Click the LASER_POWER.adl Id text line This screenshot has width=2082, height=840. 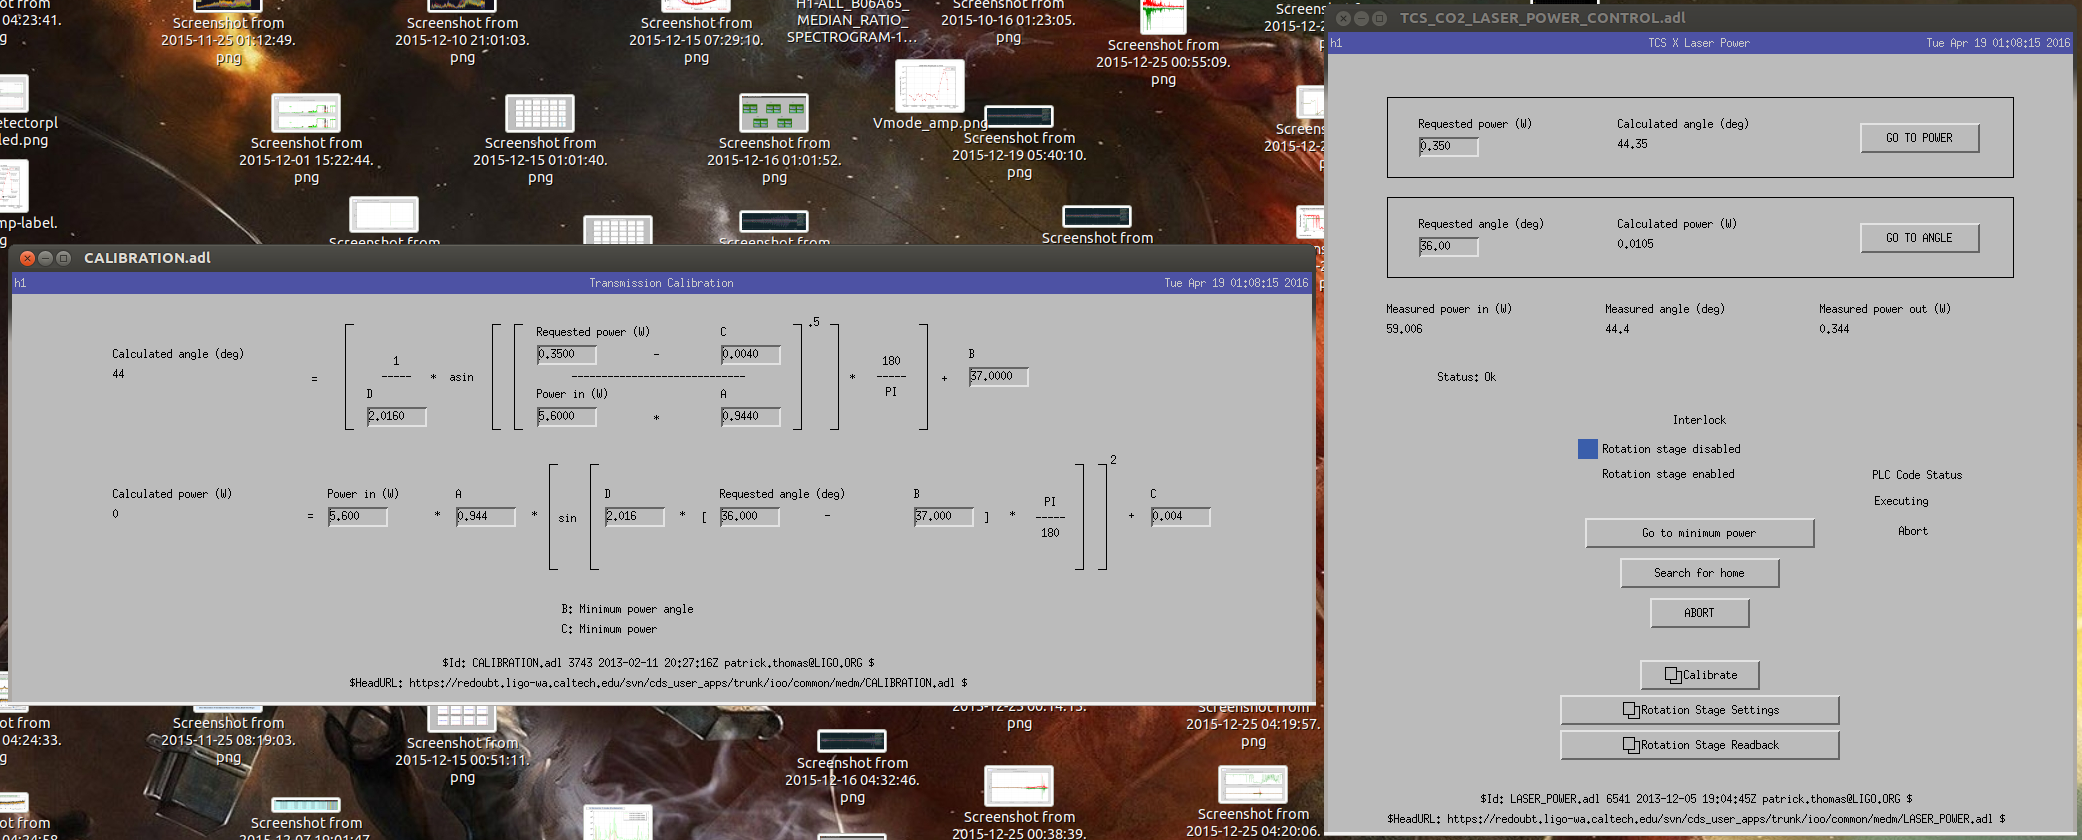tap(1696, 799)
